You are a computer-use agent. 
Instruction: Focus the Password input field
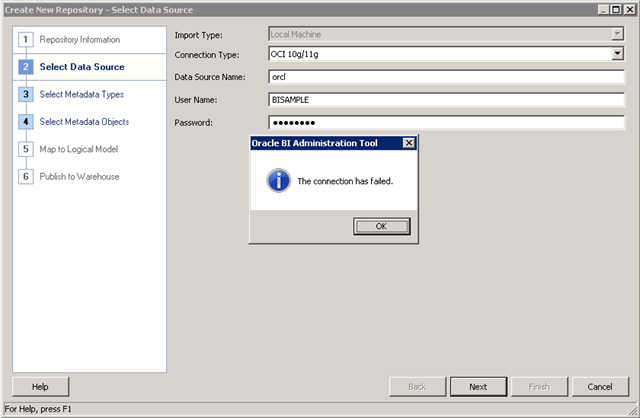446,122
